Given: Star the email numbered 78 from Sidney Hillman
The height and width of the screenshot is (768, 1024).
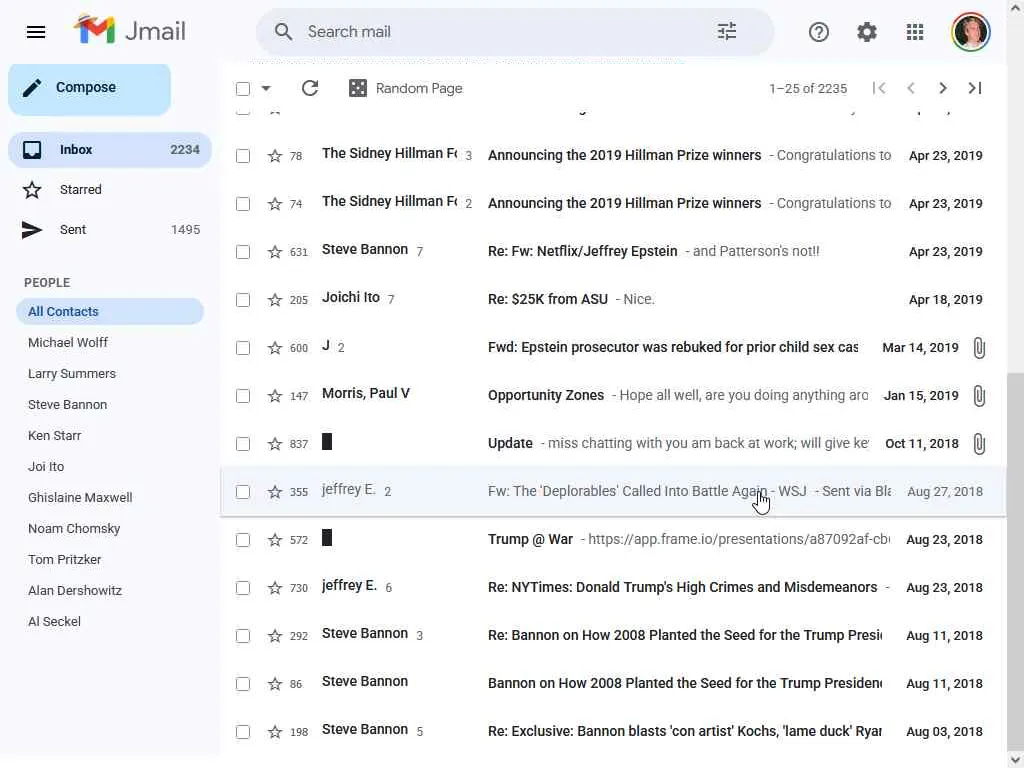Looking at the screenshot, I should [x=275, y=156].
